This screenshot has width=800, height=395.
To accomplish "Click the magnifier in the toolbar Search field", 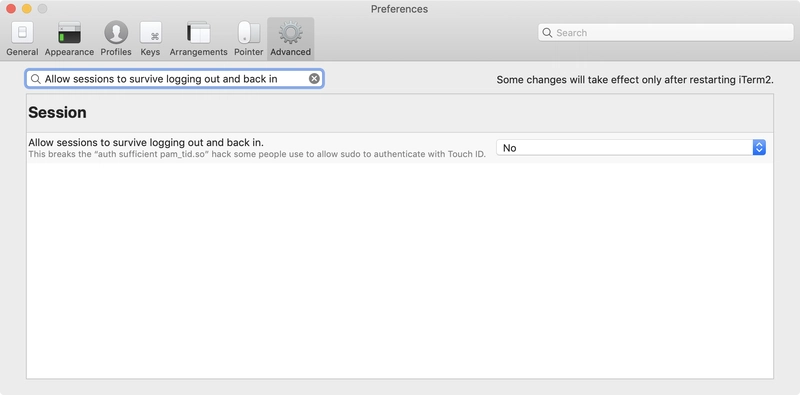I will [x=547, y=33].
